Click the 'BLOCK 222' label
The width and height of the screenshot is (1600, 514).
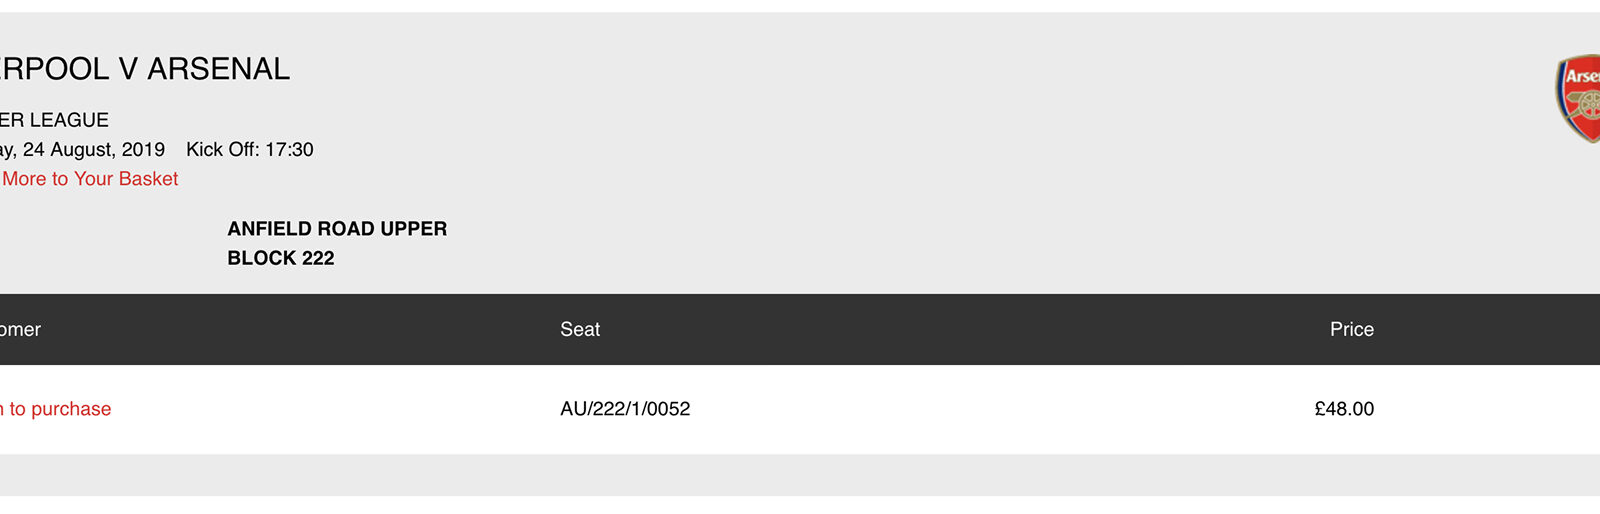click(x=281, y=258)
